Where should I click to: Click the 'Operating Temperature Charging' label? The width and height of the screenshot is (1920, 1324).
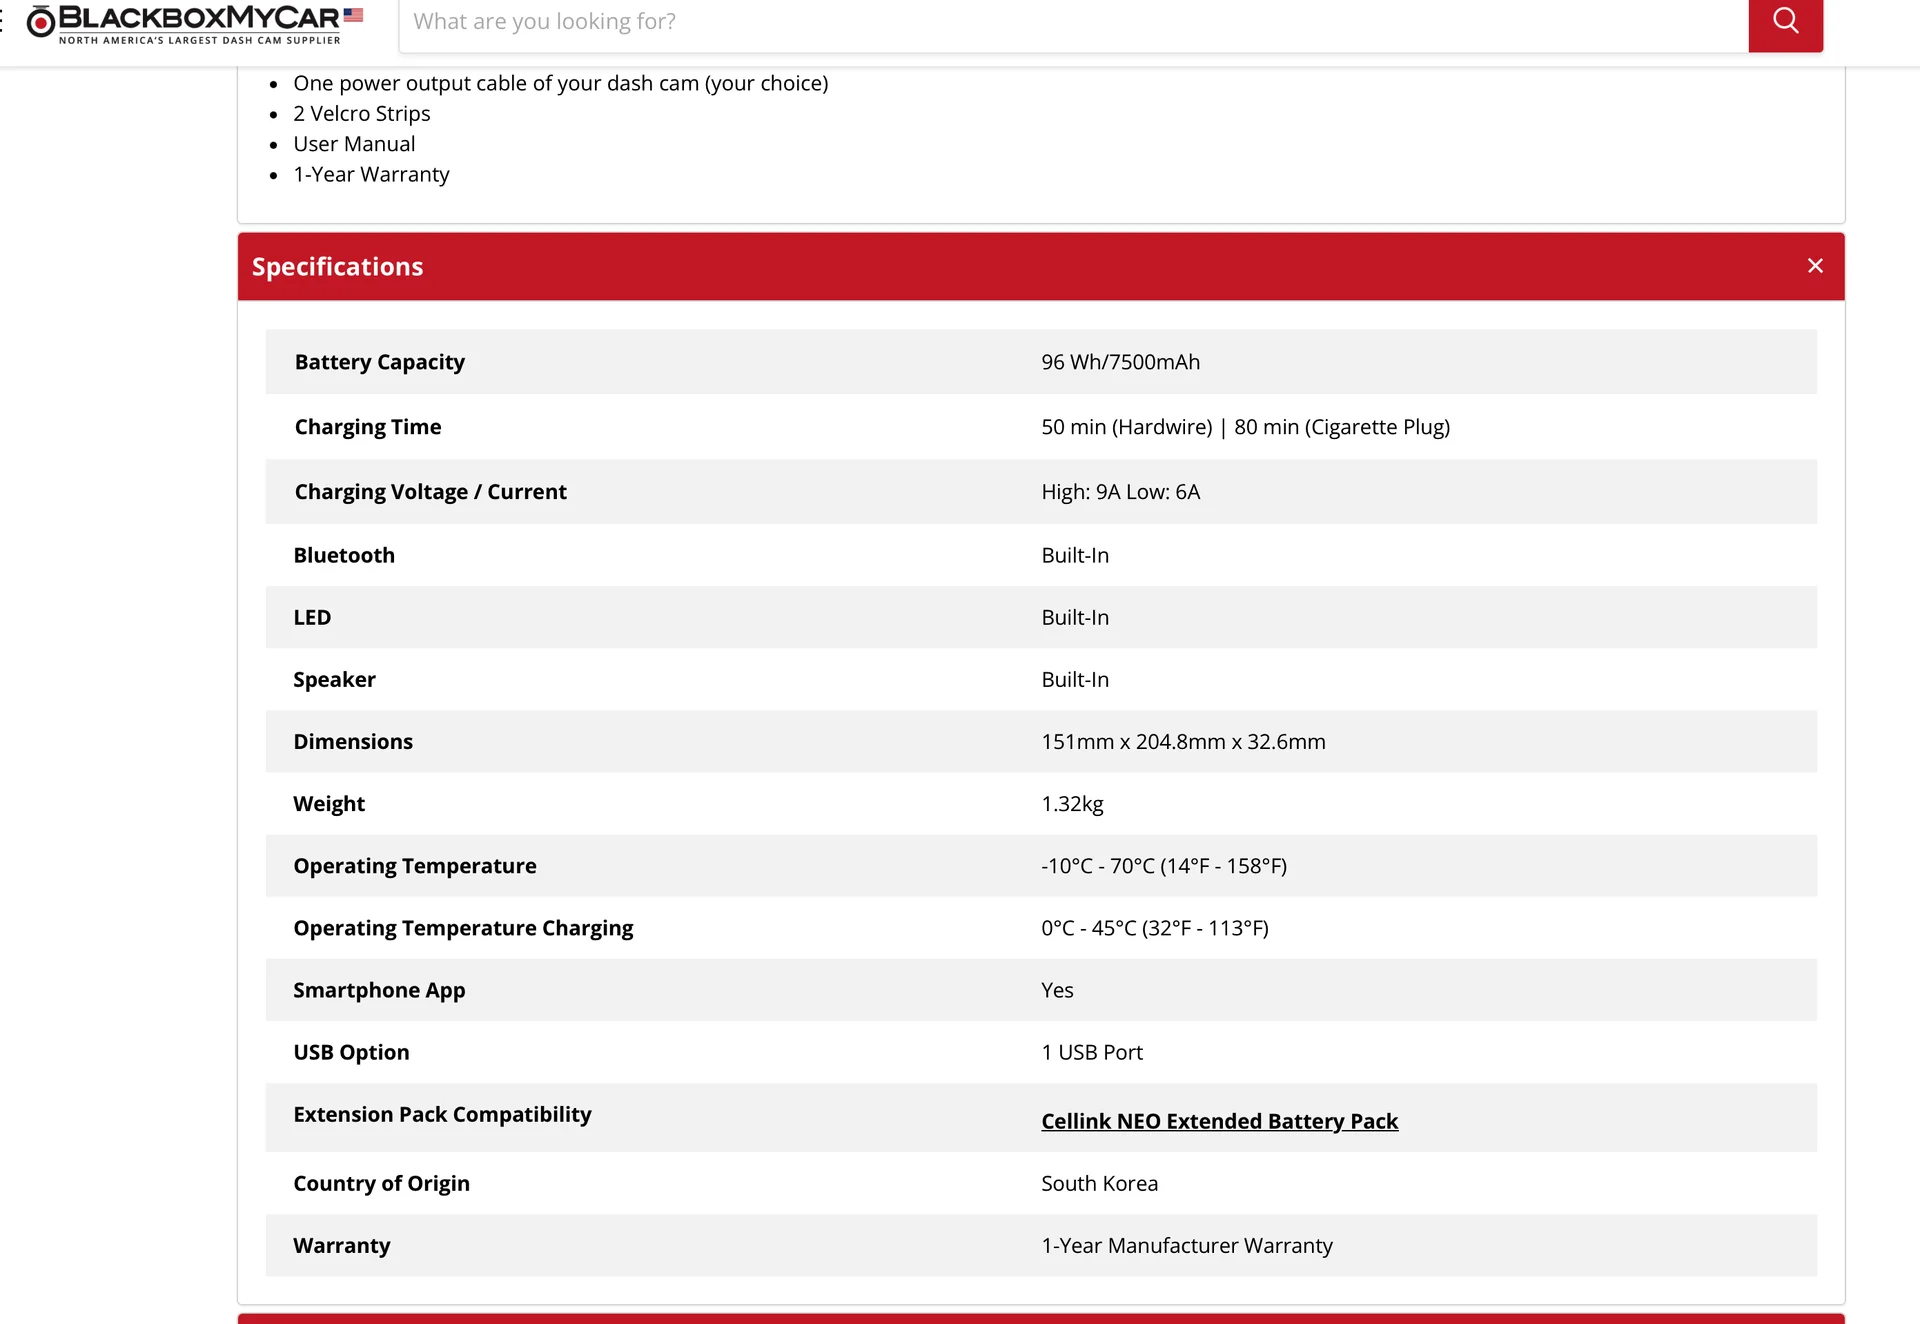click(x=463, y=928)
